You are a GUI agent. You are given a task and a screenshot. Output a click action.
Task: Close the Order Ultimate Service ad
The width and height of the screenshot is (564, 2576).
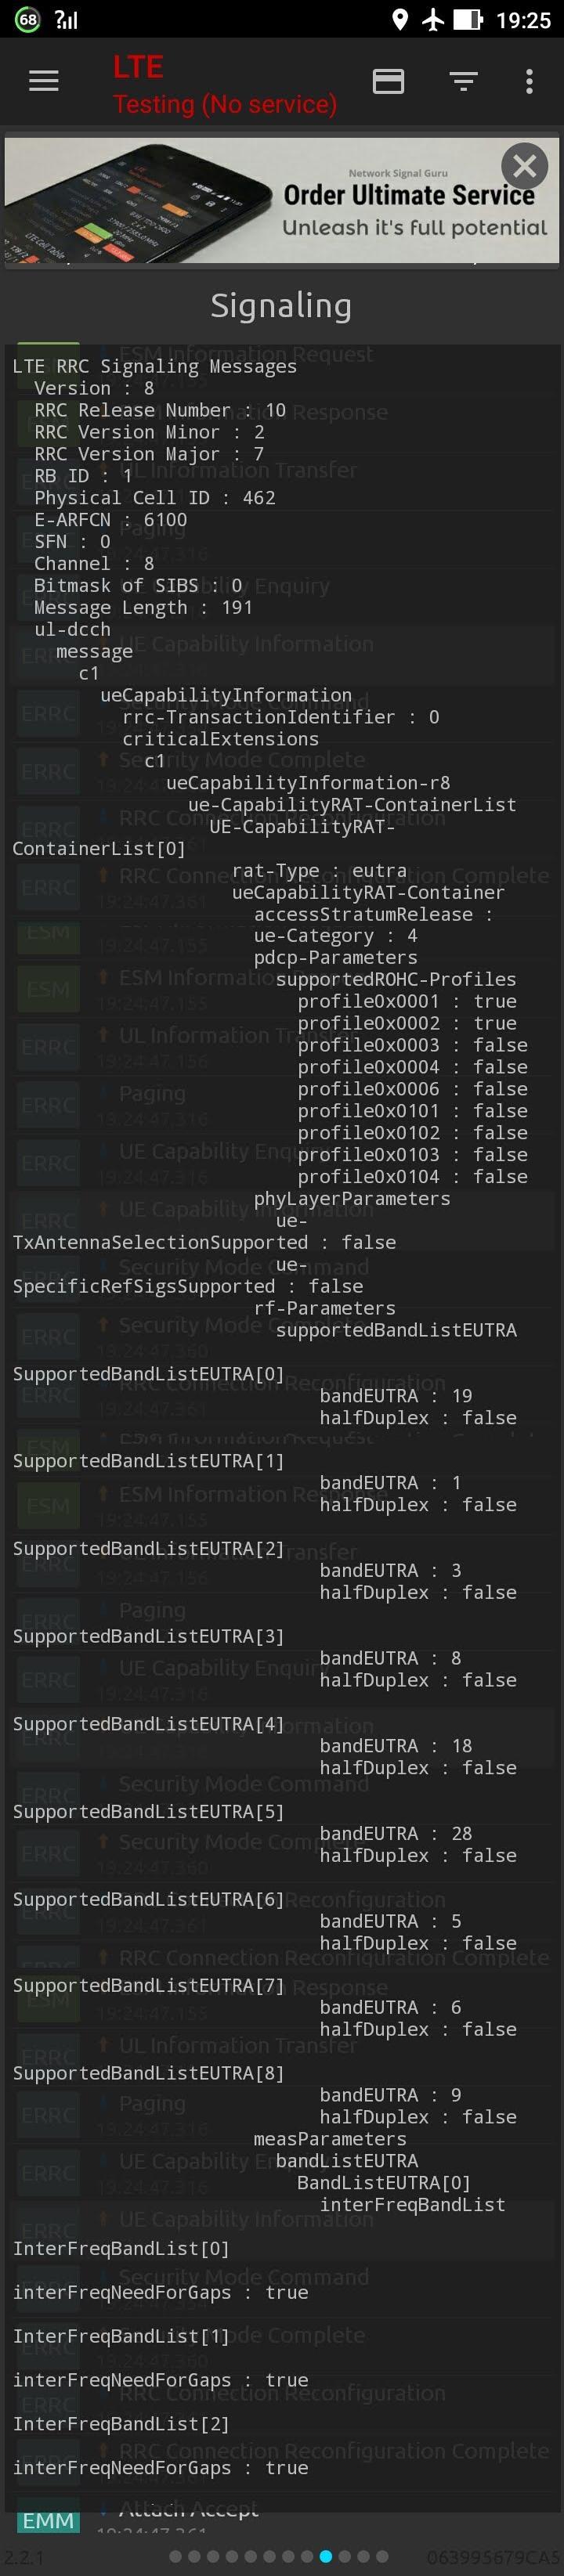(x=524, y=166)
